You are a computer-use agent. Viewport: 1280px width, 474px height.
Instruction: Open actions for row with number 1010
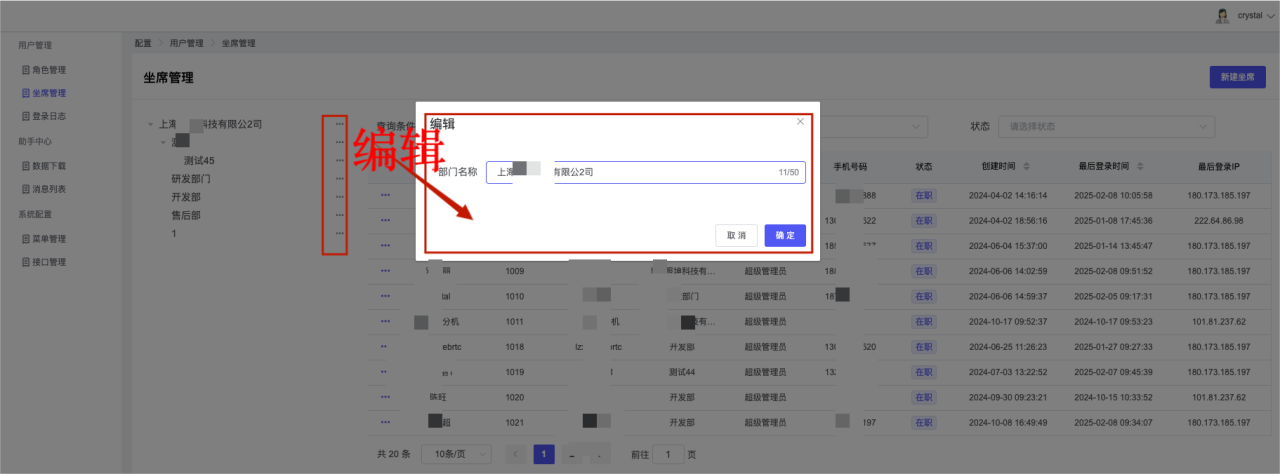tap(385, 296)
